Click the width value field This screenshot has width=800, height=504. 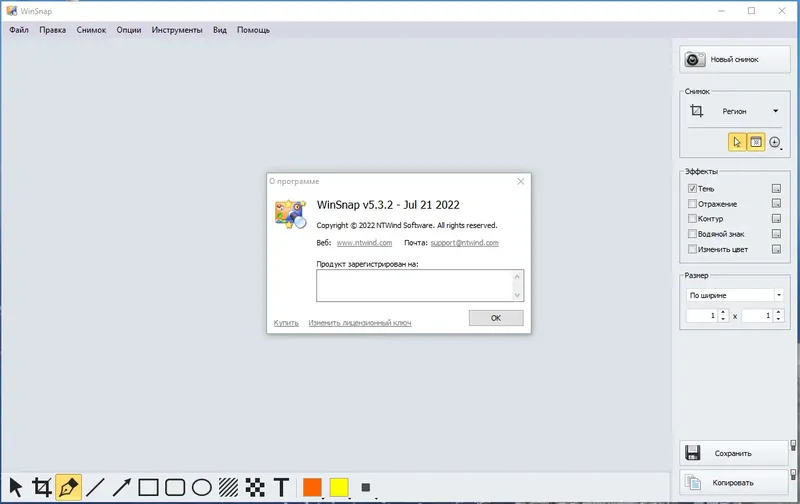[x=702, y=316]
